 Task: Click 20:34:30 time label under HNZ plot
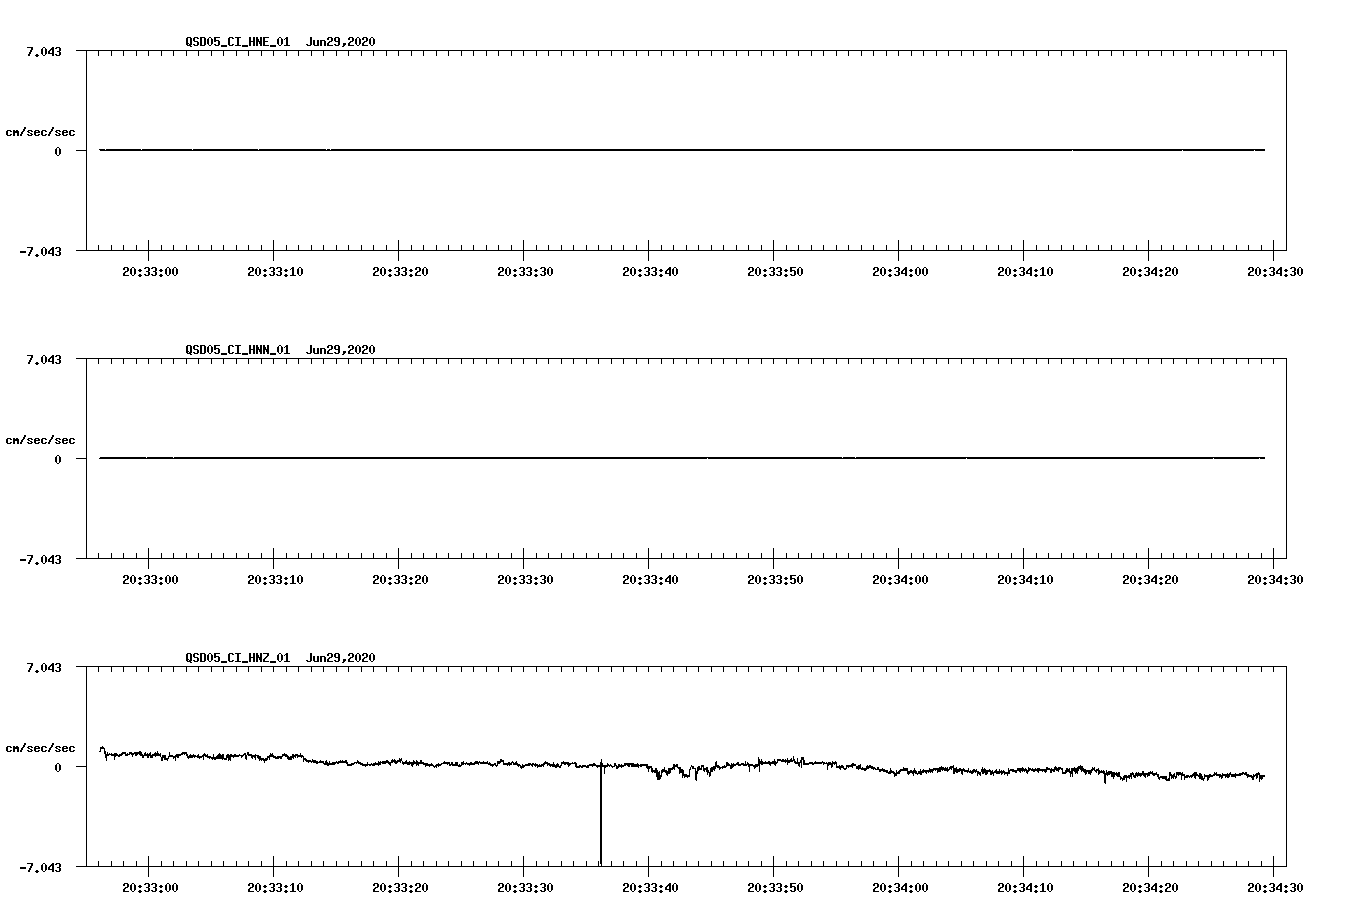pyautogui.click(x=1274, y=887)
